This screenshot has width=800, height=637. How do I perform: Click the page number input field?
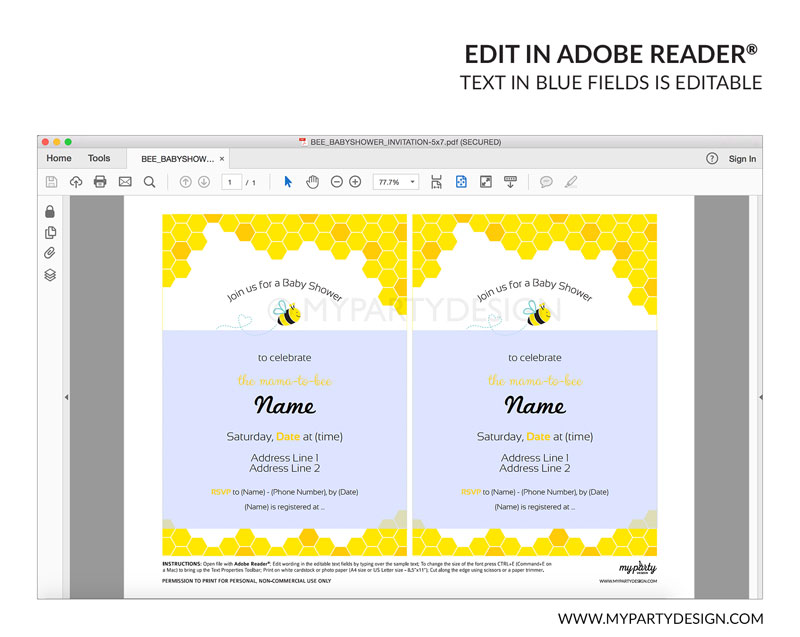pyautogui.click(x=232, y=182)
